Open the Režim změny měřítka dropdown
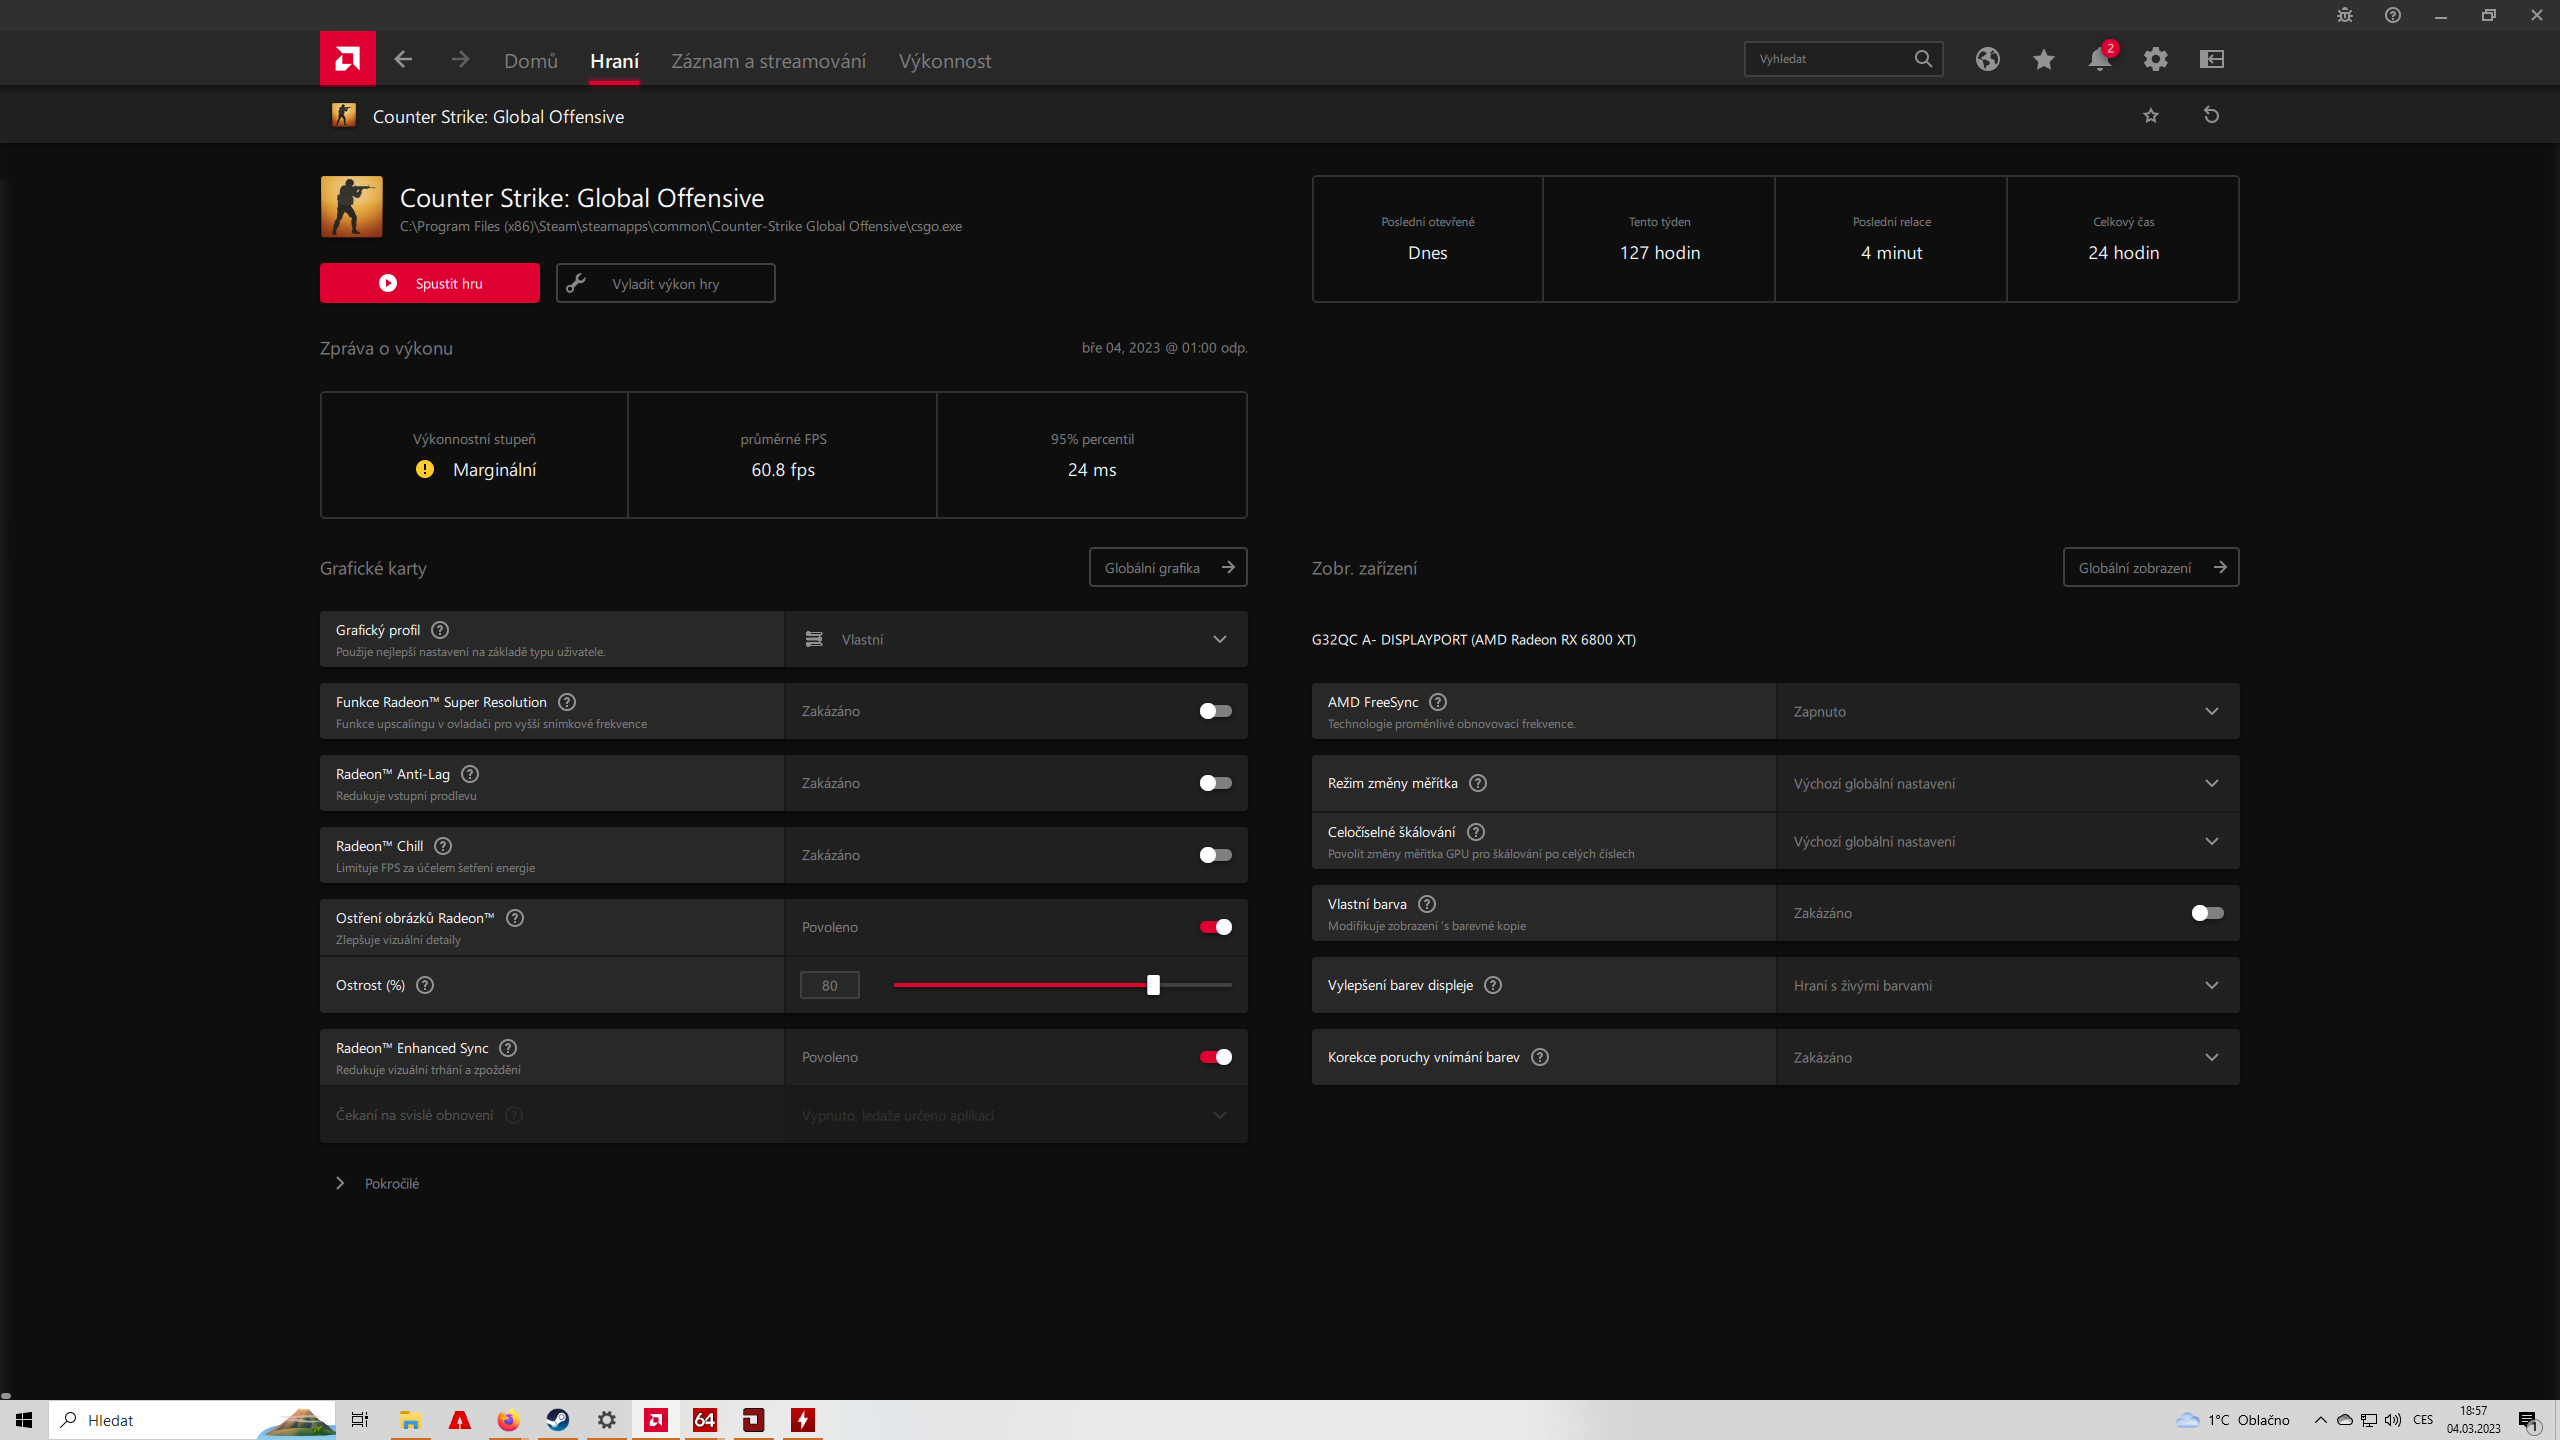This screenshot has height=1440, width=2560. click(x=2008, y=783)
